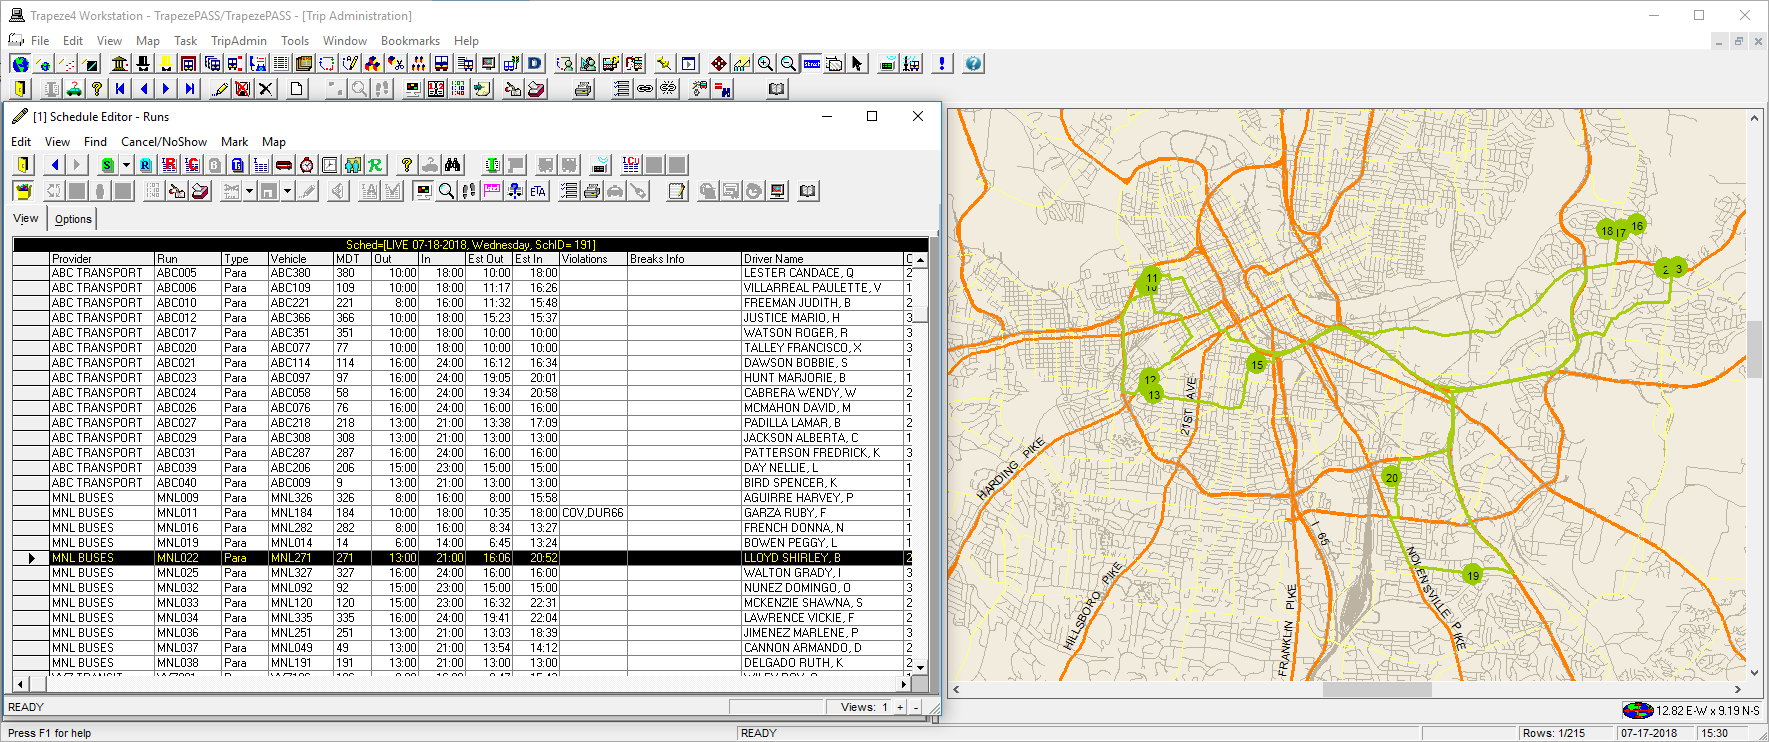
Task: Click the Est Out column header
Action: coord(489,258)
